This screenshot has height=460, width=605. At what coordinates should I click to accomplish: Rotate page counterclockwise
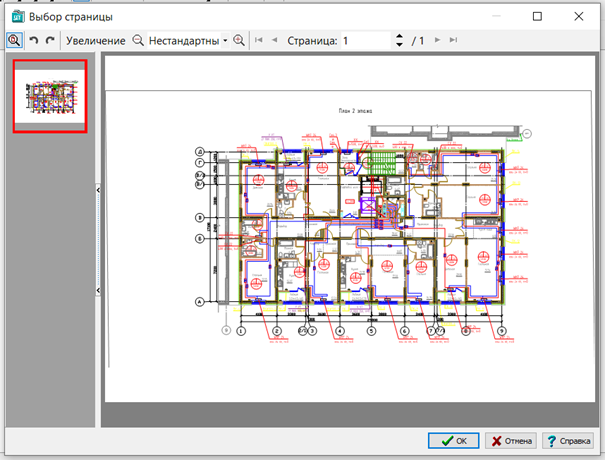click(x=34, y=40)
